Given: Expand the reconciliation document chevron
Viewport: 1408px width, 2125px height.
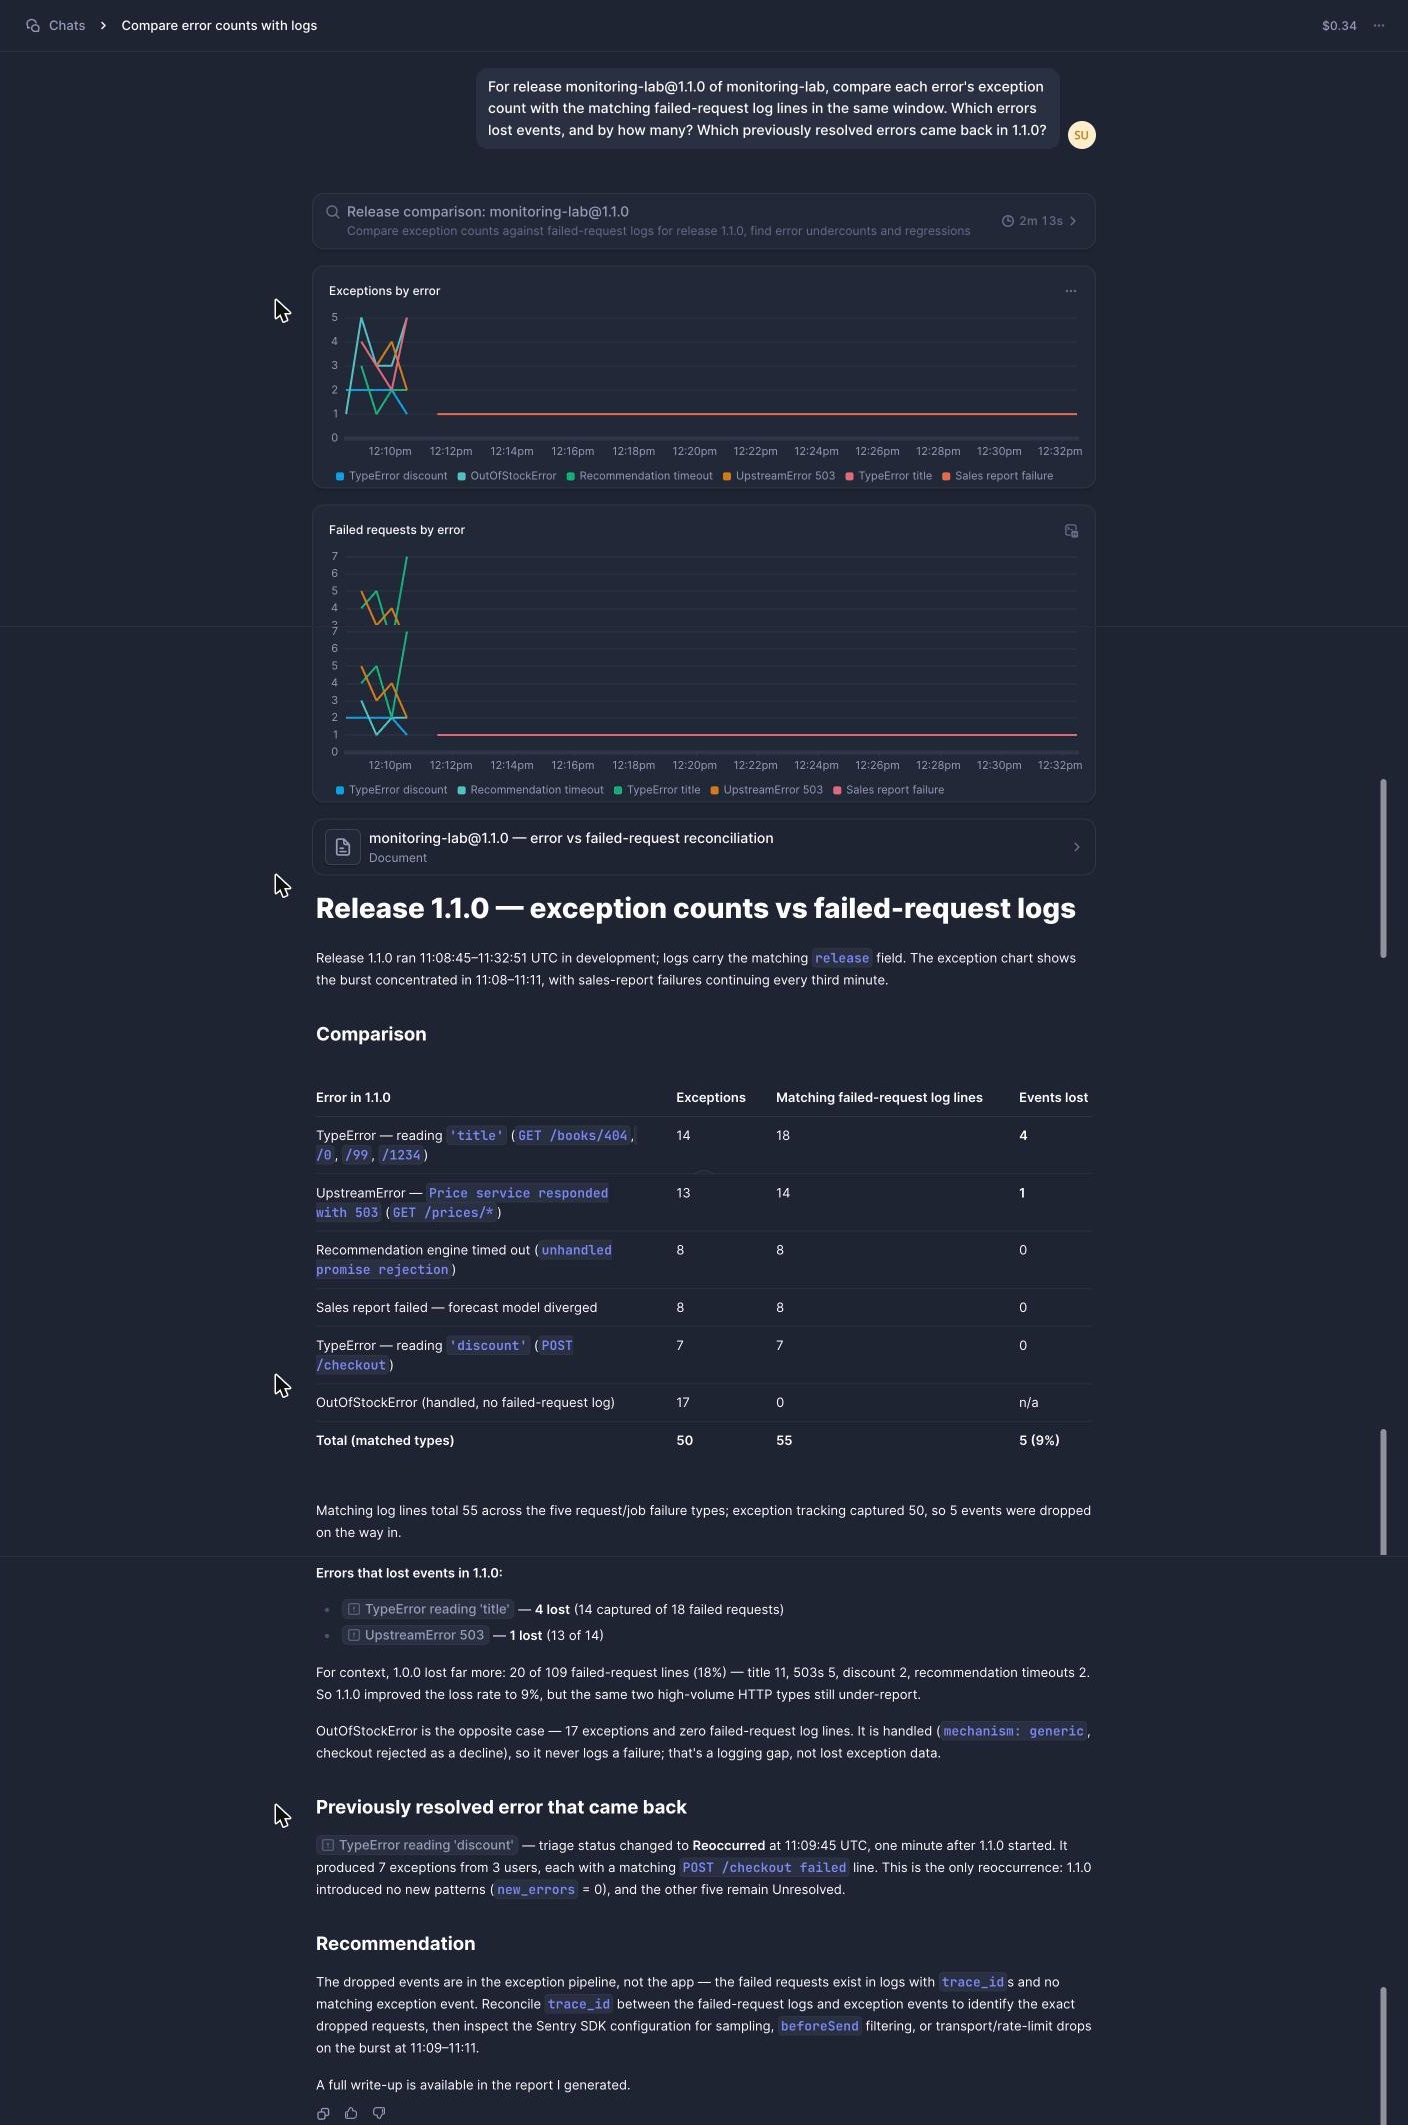Looking at the screenshot, I should (x=1076, y=847).
